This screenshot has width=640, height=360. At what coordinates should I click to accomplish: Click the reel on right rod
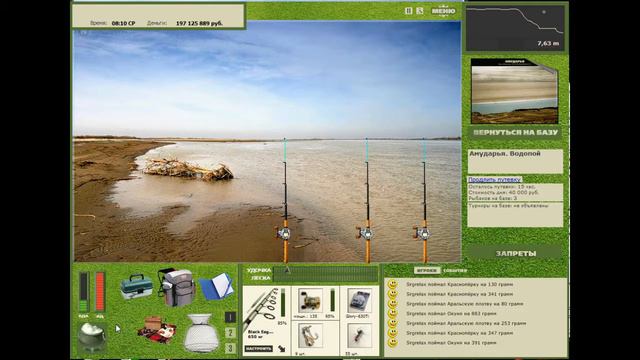click(x=422, y=233)
